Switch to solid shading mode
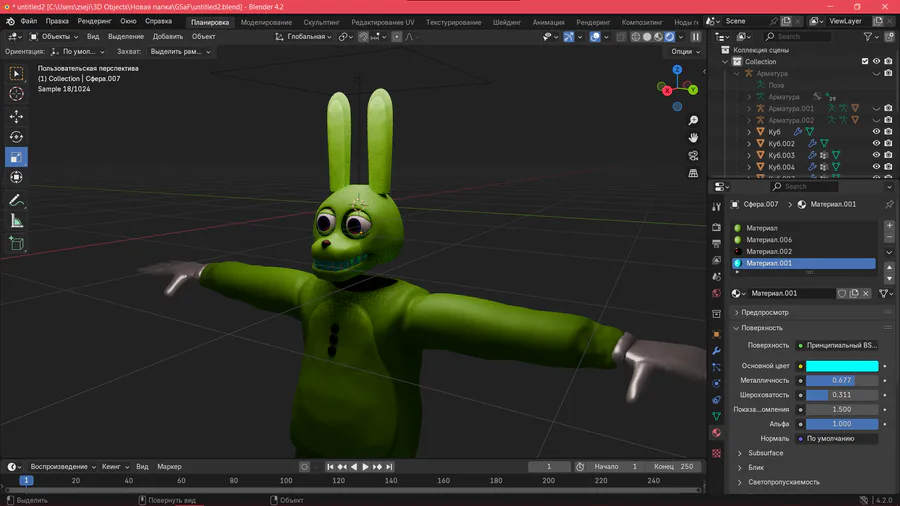 pyautogui.click(x=647, y=37)
